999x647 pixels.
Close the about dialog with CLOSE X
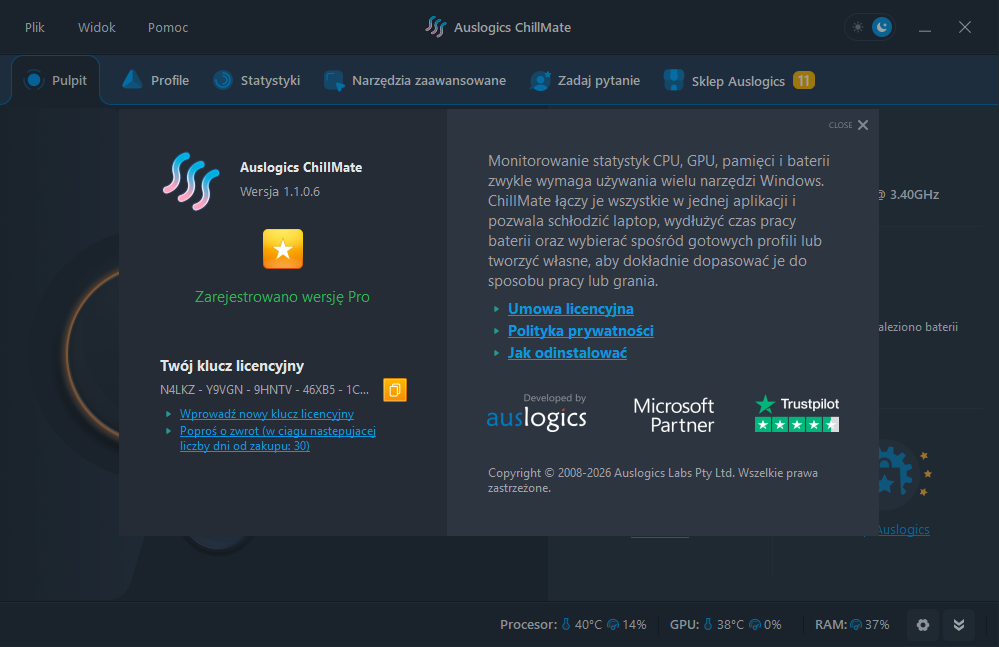[x=849, y=125]
